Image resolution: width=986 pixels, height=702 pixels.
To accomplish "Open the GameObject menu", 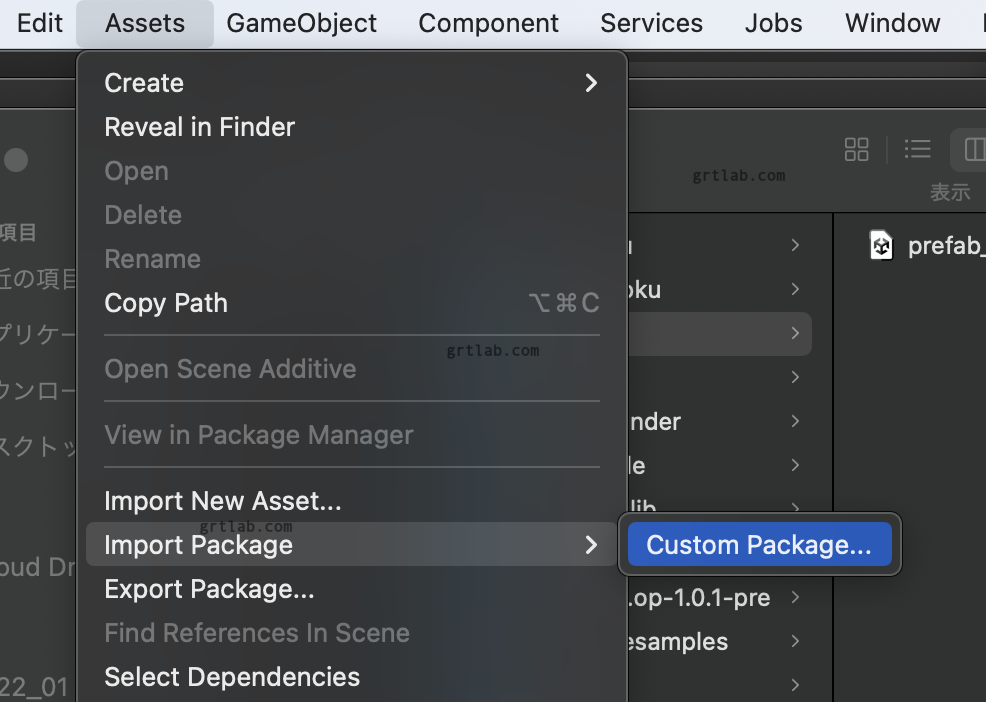I will pyautogui.click(x=301, y=23).
